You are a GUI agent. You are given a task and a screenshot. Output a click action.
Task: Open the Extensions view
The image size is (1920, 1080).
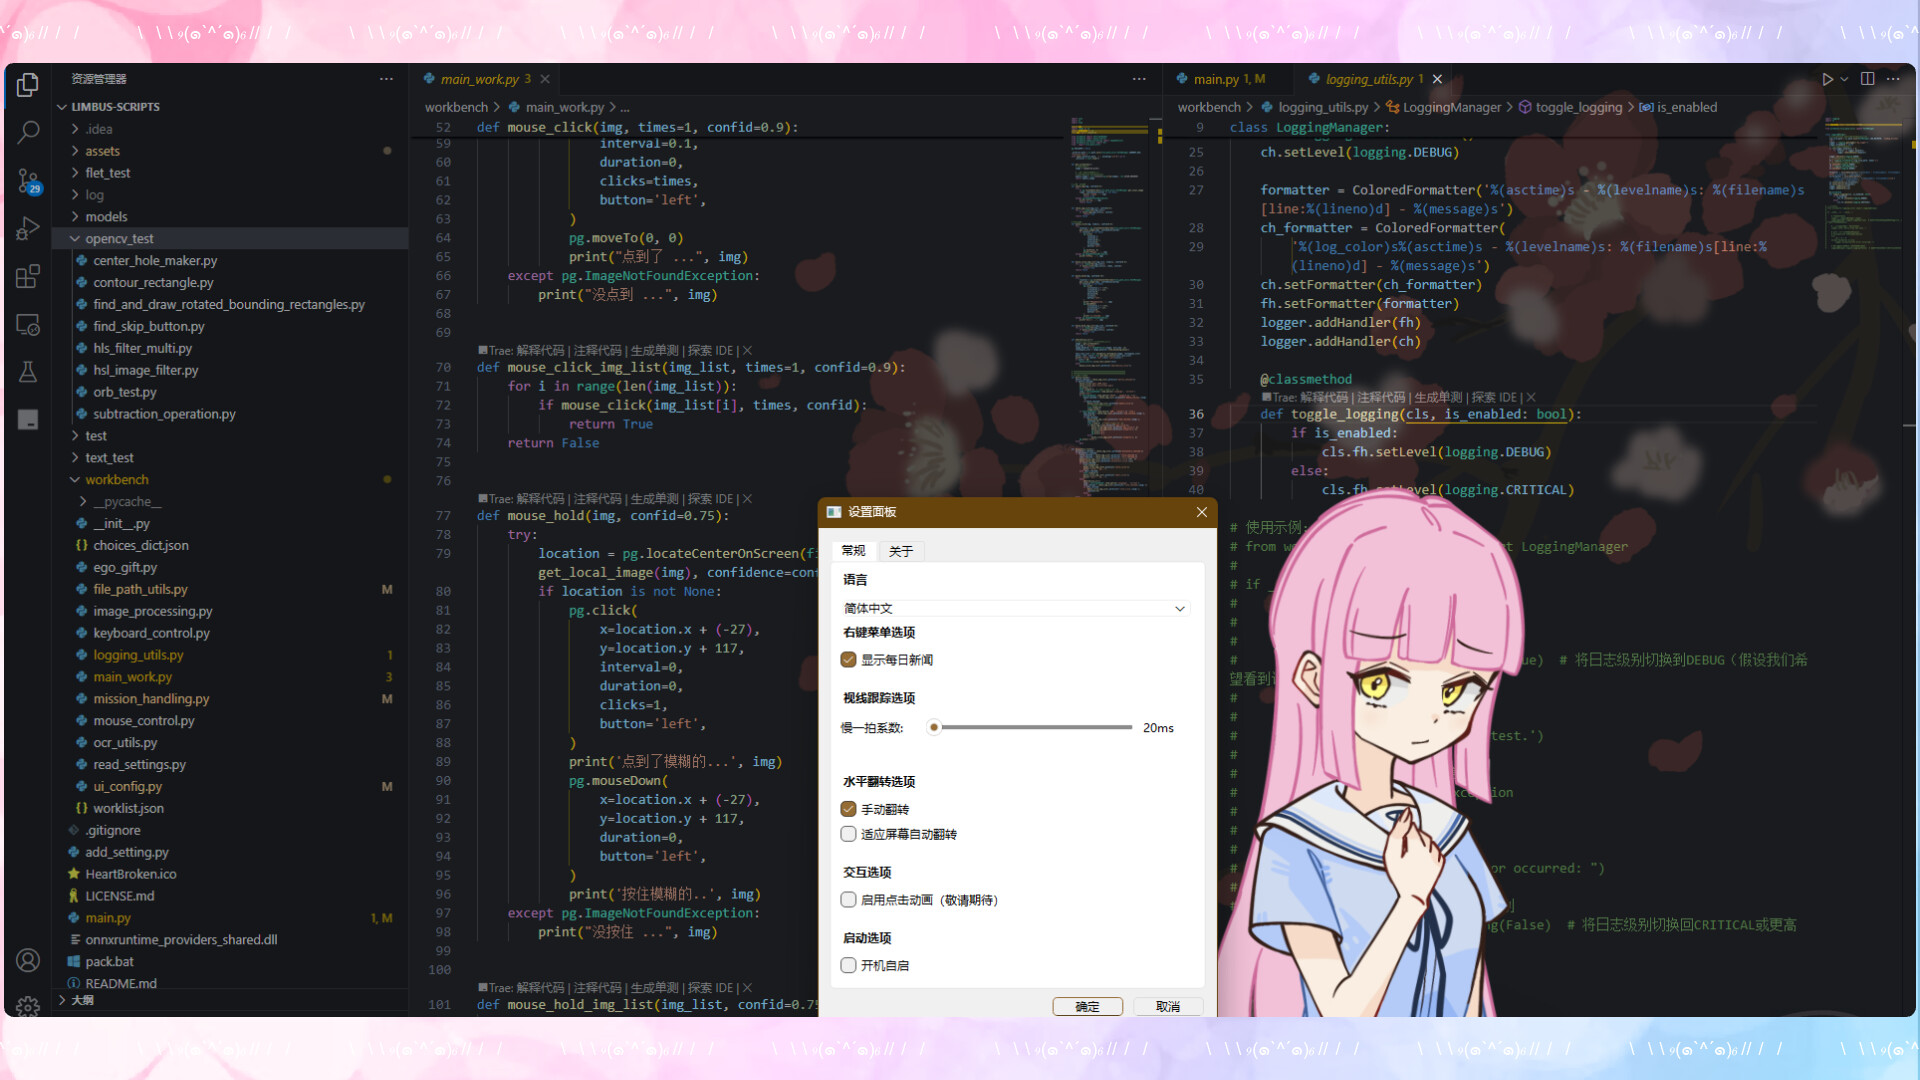(27, 277)
